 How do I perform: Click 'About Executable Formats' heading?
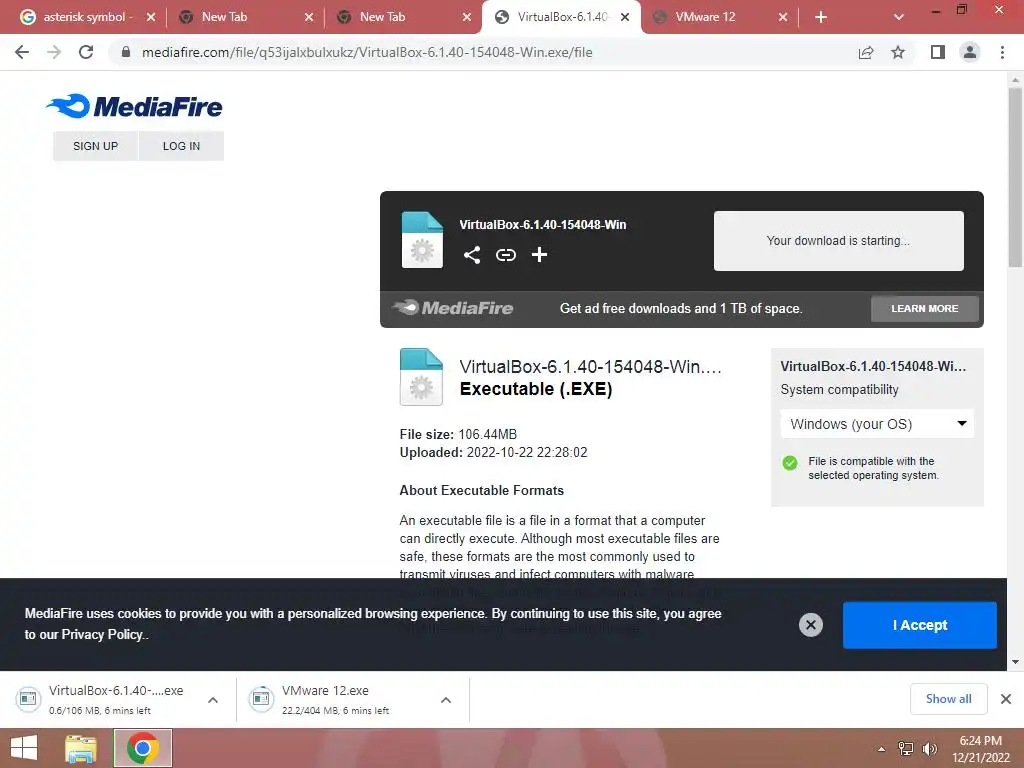(x=481, y=490)
